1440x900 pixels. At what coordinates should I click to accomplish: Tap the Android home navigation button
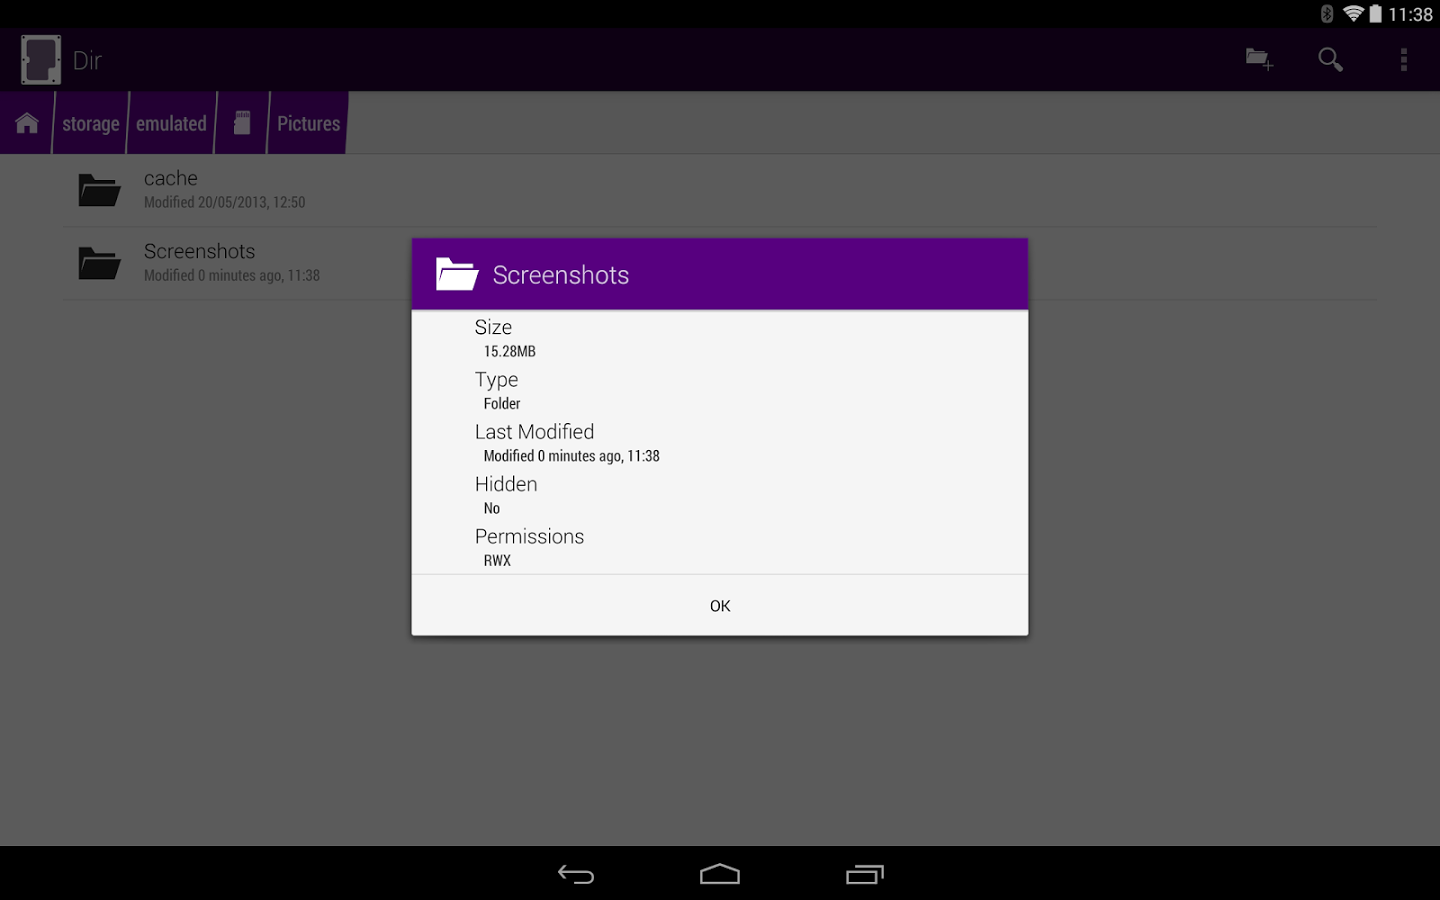point(720,874)
